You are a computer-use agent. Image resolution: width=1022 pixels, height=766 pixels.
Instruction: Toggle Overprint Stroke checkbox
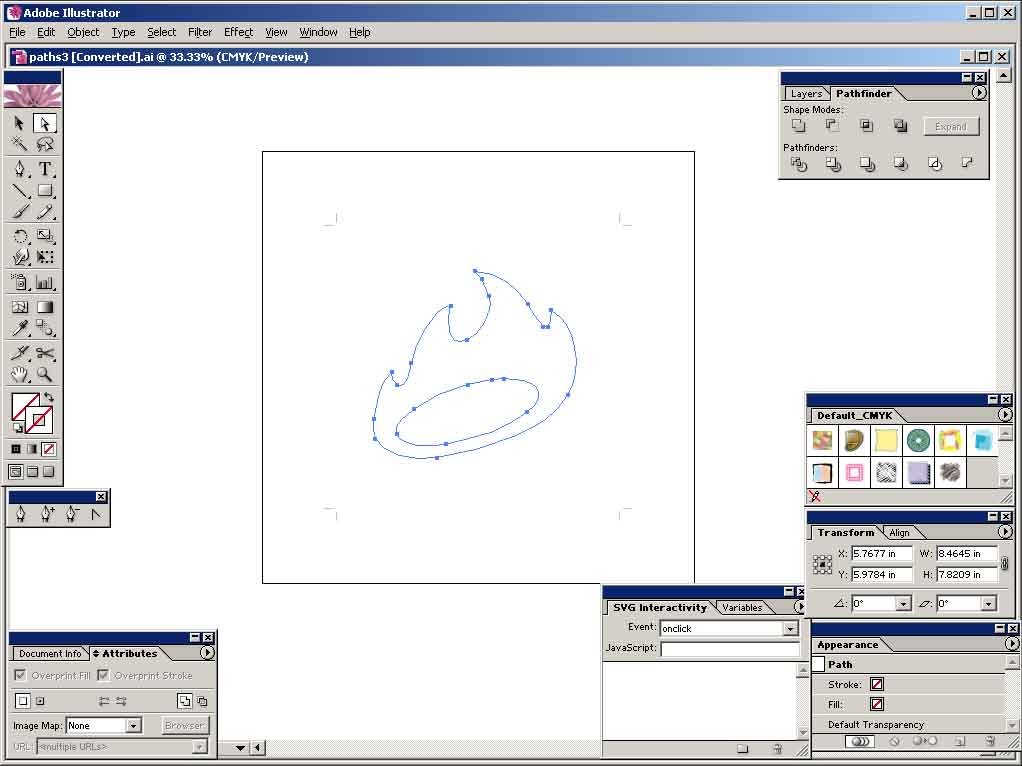pos(103,675)
